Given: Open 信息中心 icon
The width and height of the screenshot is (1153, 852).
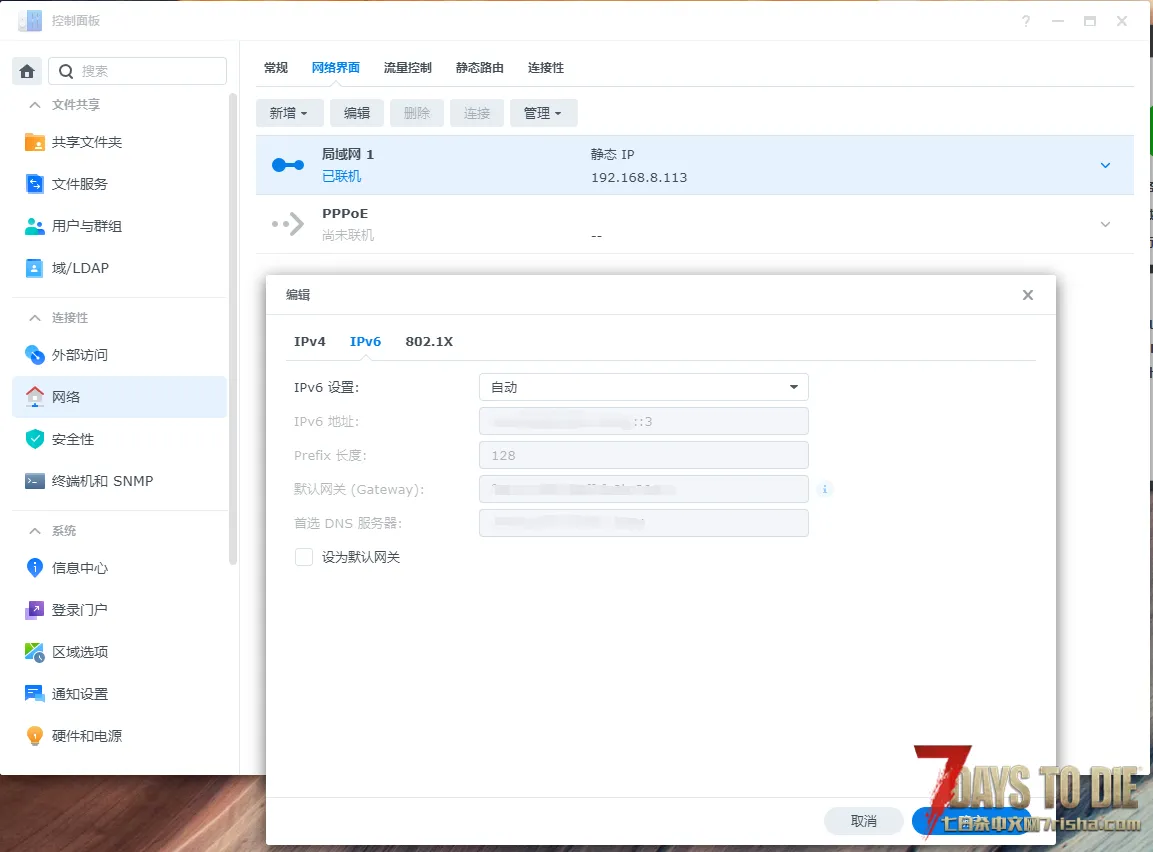Looking at the screenshot, I should (x=35, y=568).
